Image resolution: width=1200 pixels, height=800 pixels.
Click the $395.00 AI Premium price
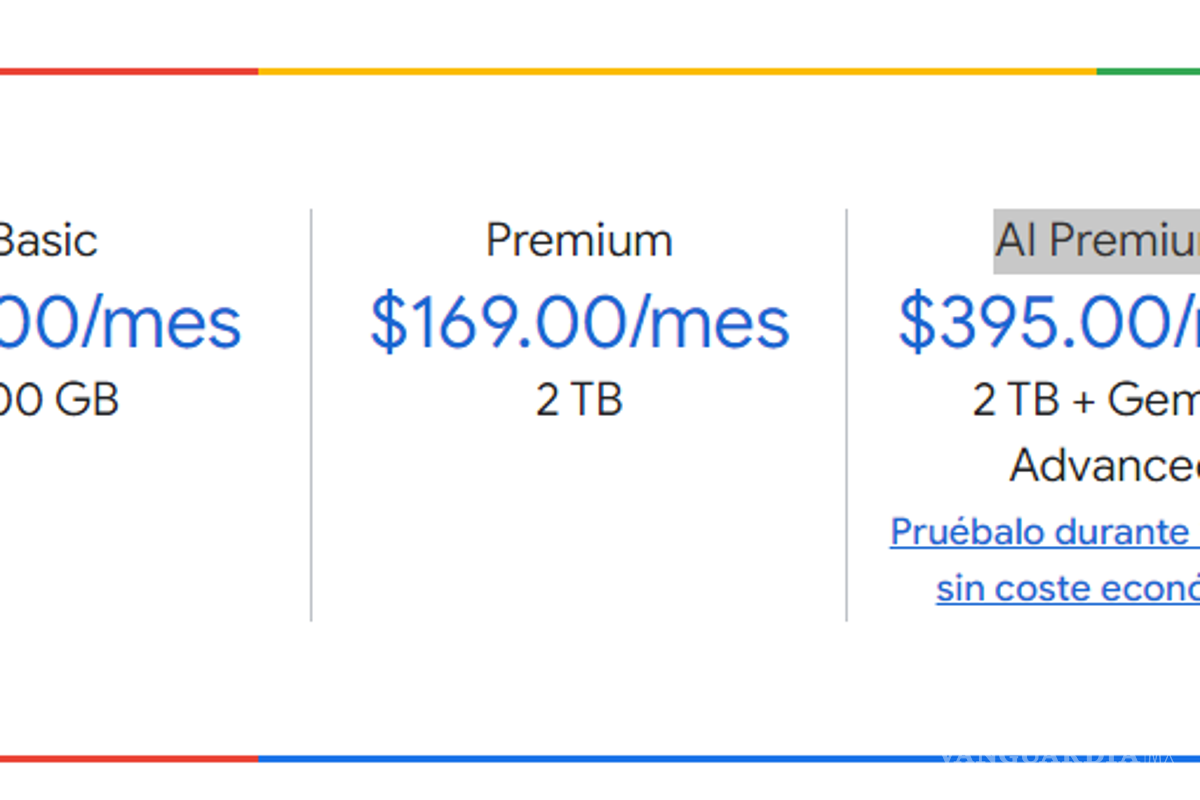point(1048,323)
